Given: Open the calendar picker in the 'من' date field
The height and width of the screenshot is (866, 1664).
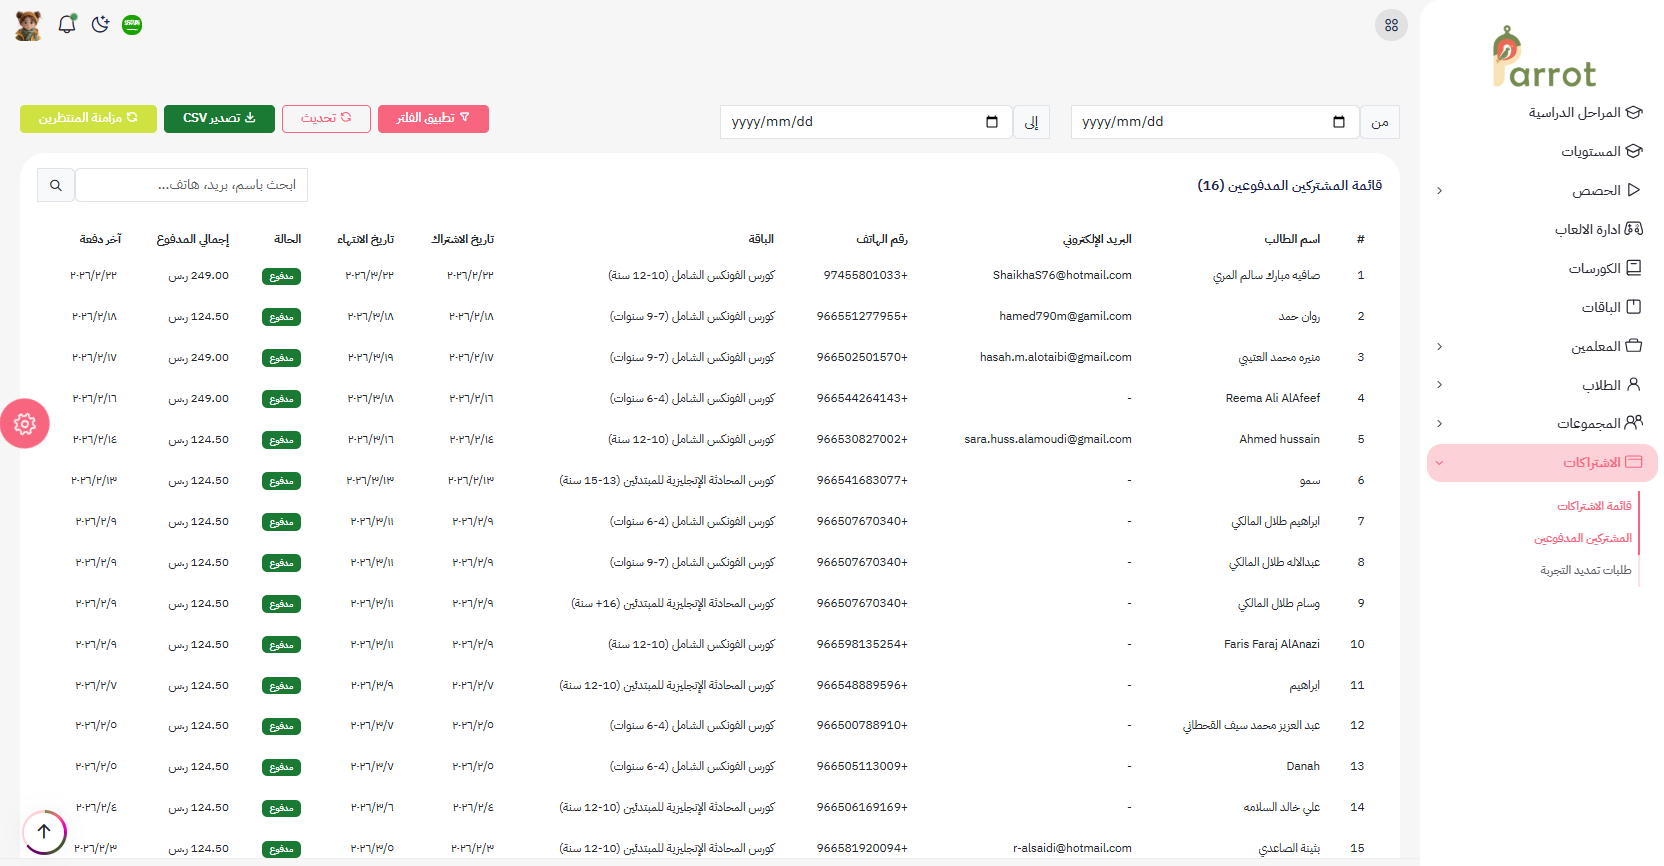Looking at the screenshot, I should (1338, 122).
